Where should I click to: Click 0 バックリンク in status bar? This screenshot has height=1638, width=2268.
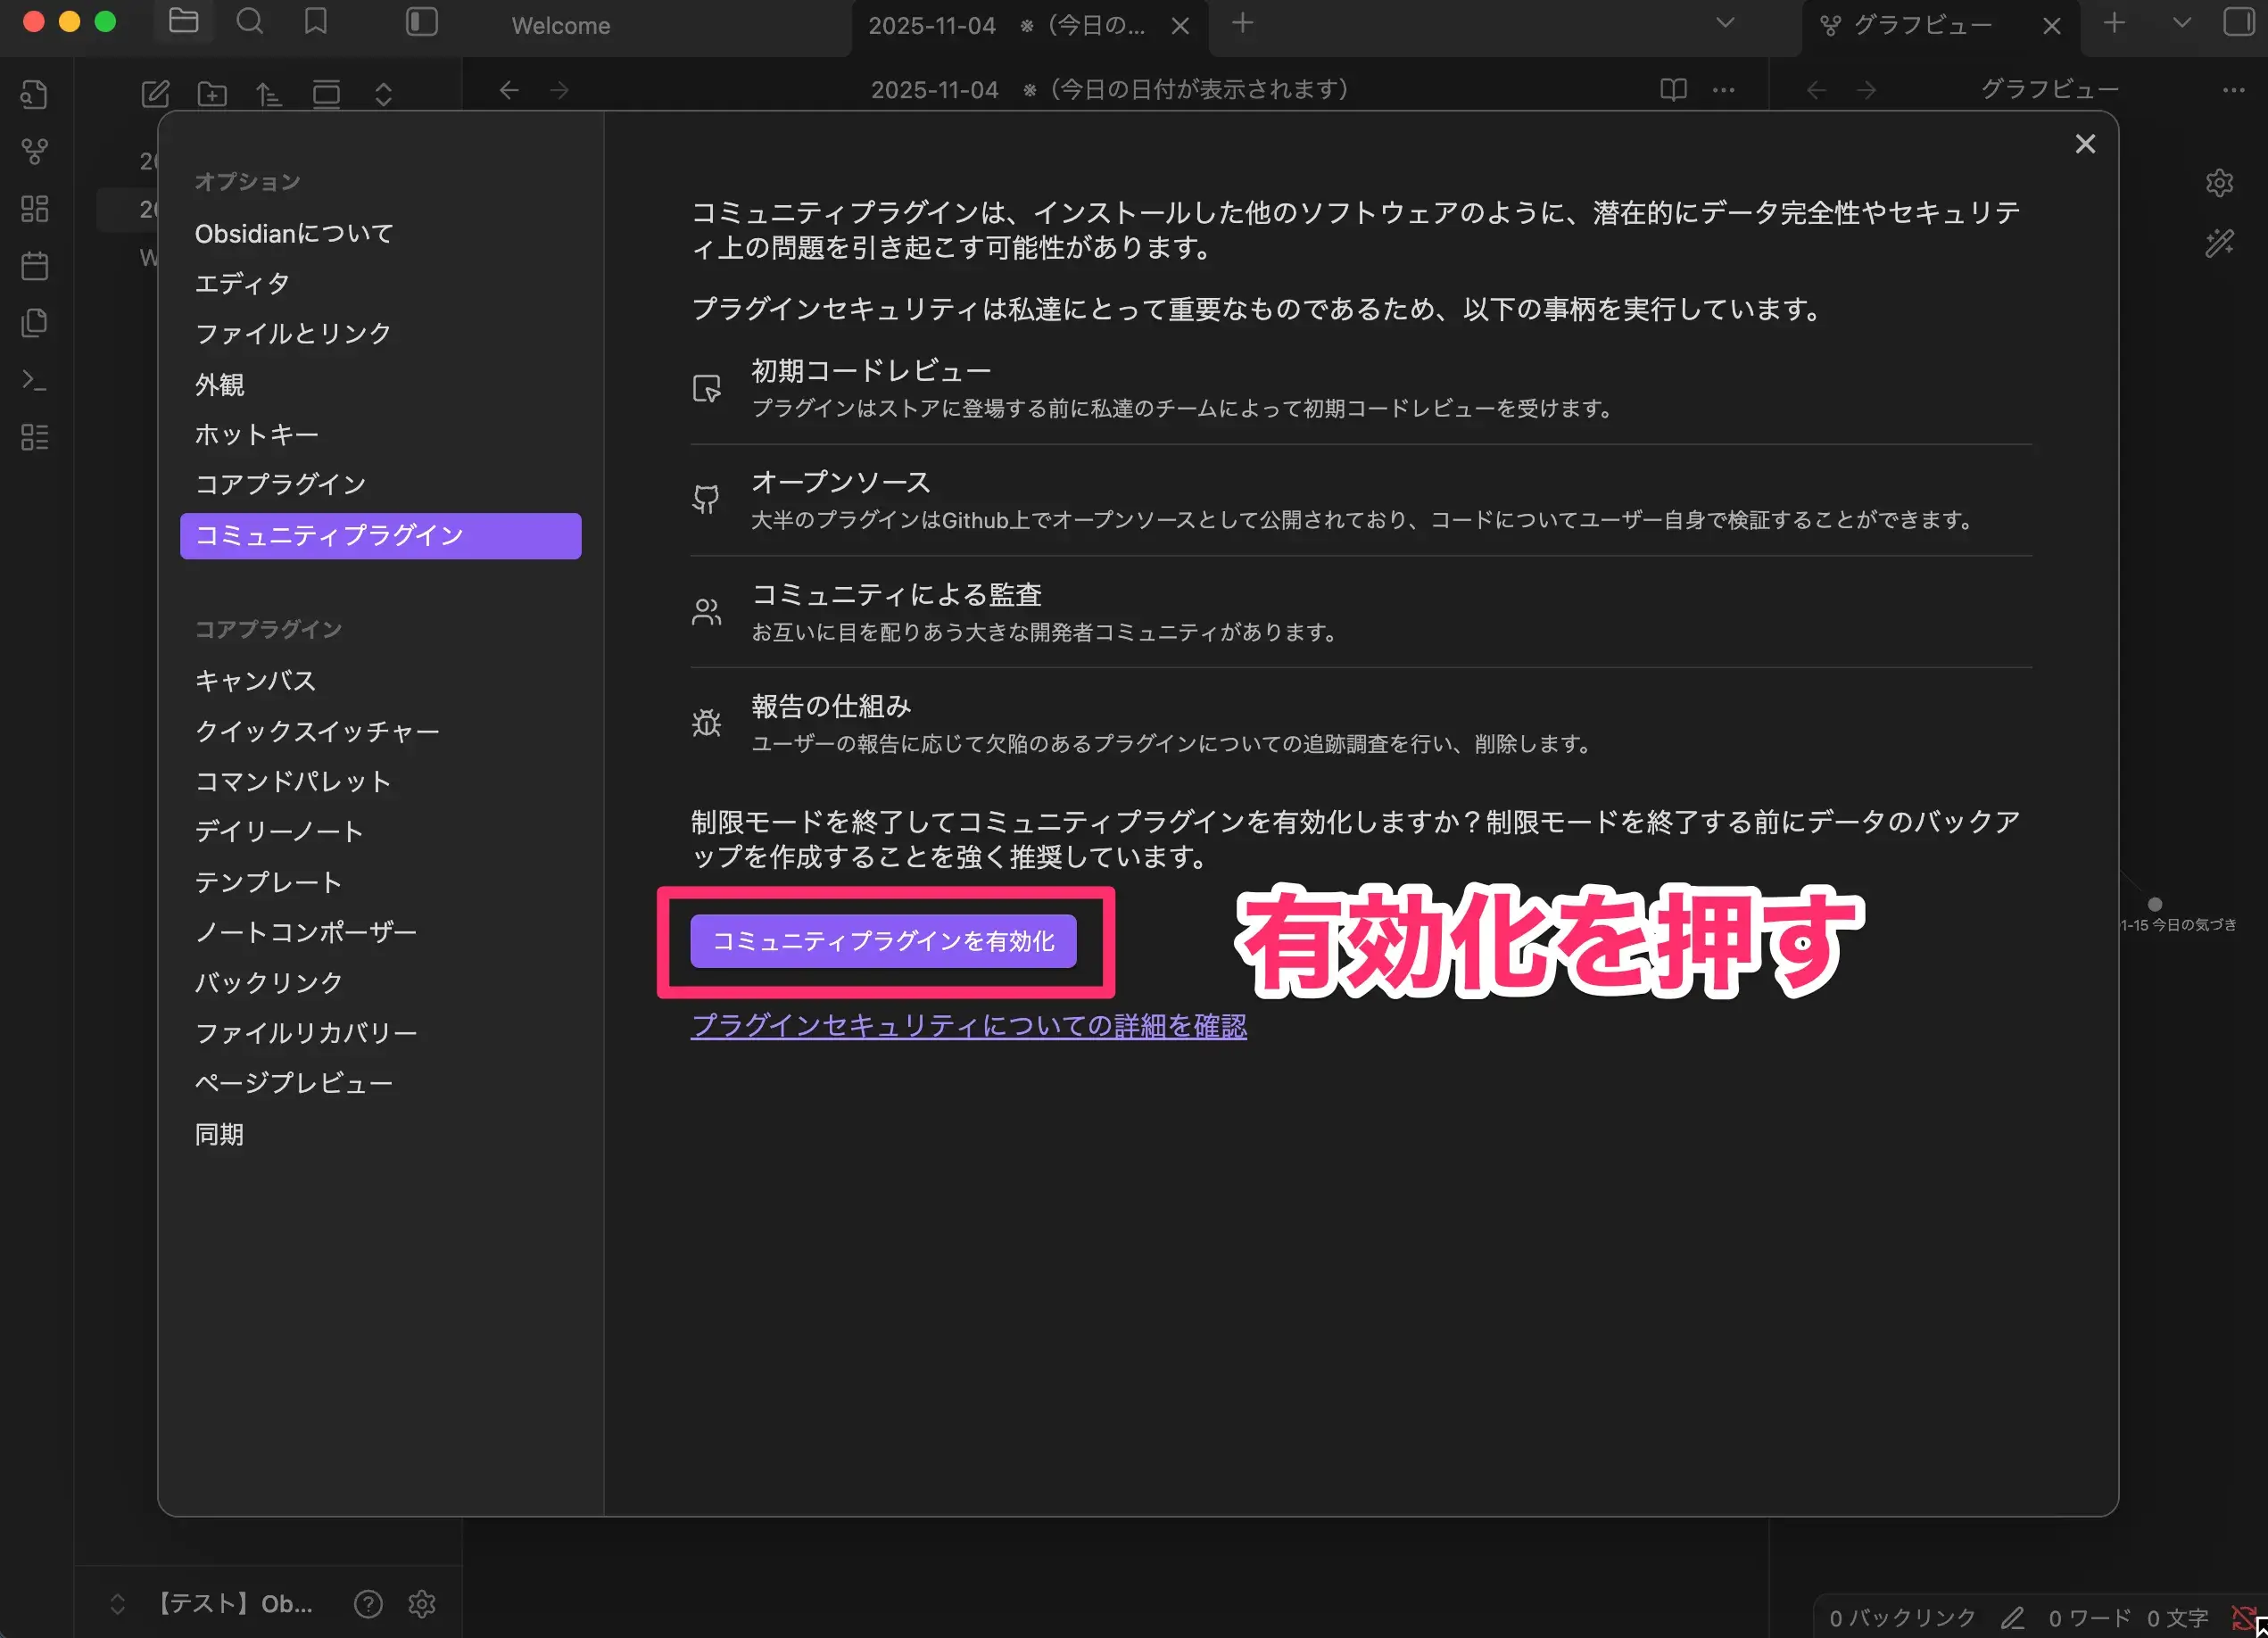pos(1902,1618)
